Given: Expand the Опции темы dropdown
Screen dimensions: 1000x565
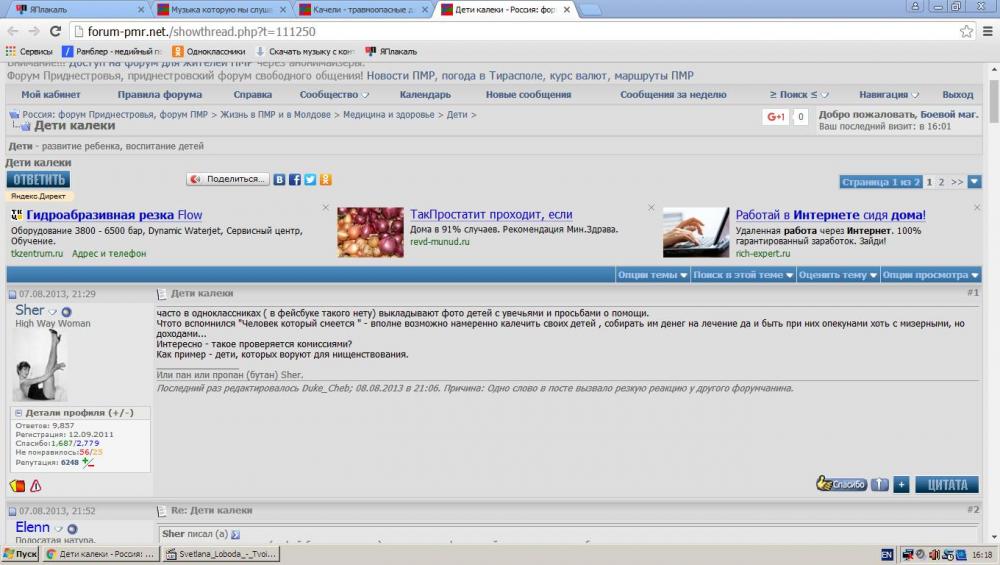Looking at the screenshot, I should [652, 275].
